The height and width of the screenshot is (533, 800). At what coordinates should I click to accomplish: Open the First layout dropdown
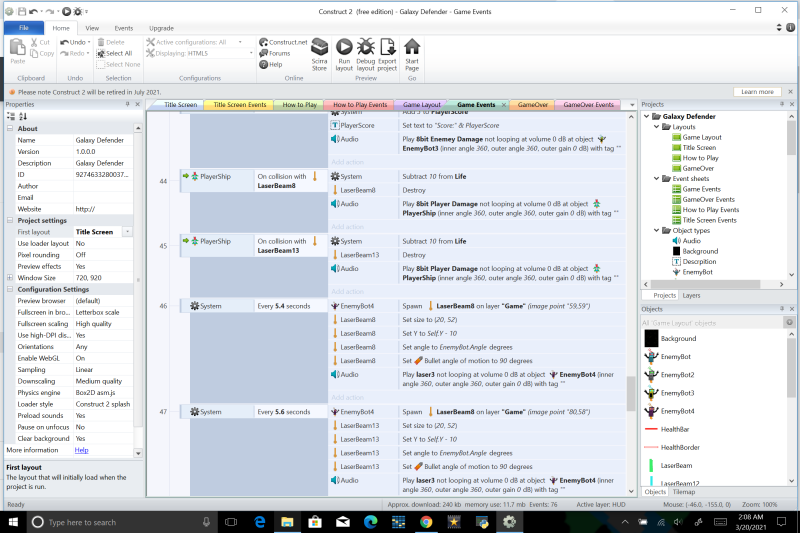128,232
